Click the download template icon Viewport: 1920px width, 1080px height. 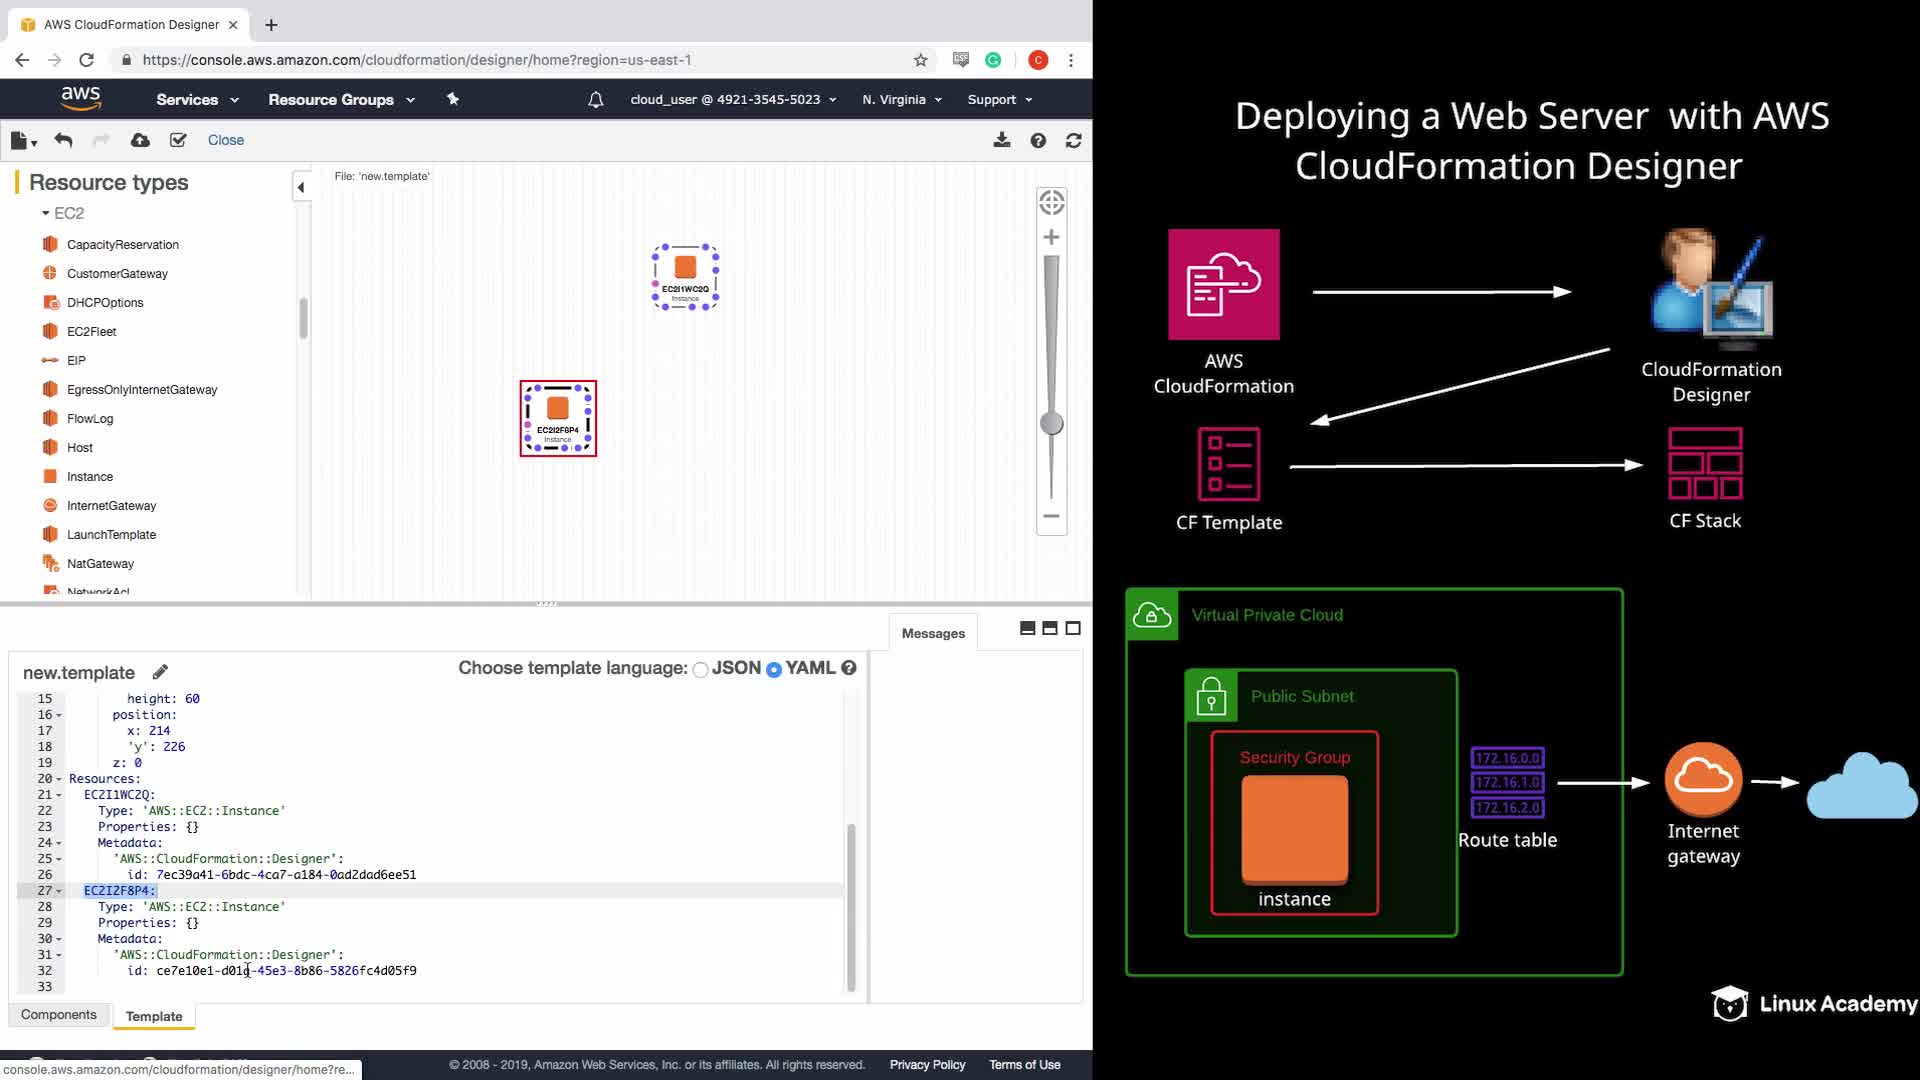(x=1001, y=140)
